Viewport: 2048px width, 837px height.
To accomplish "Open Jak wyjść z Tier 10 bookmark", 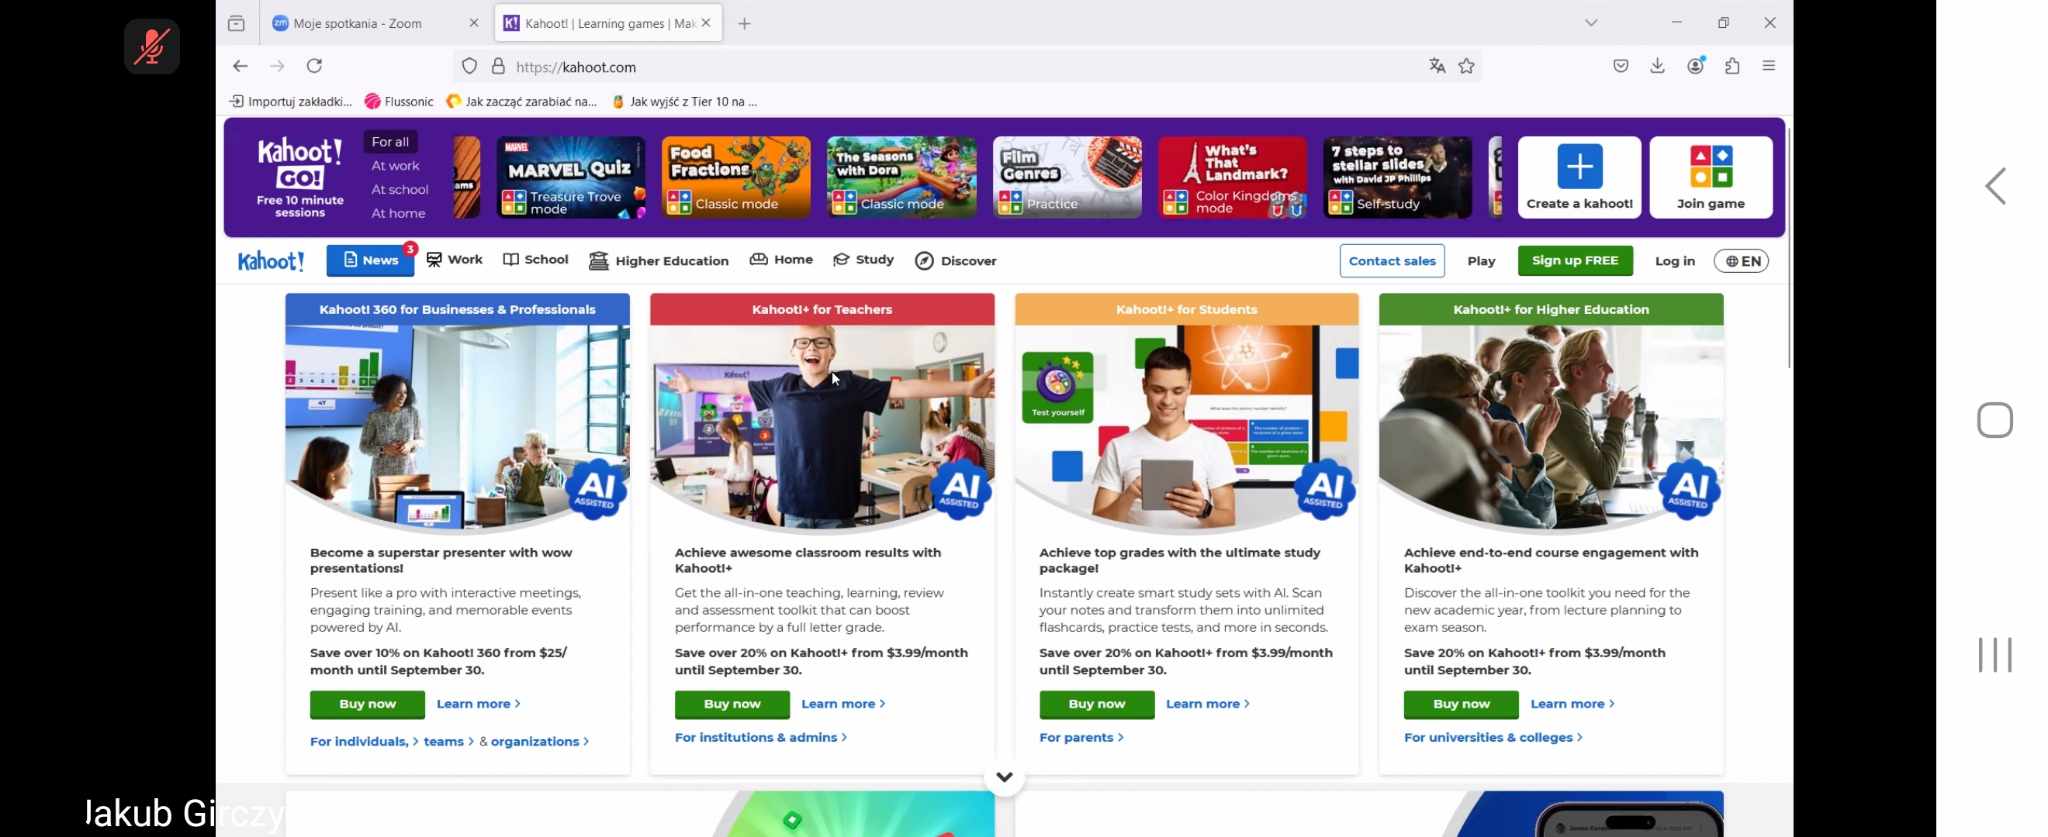I will coord(685,101).
